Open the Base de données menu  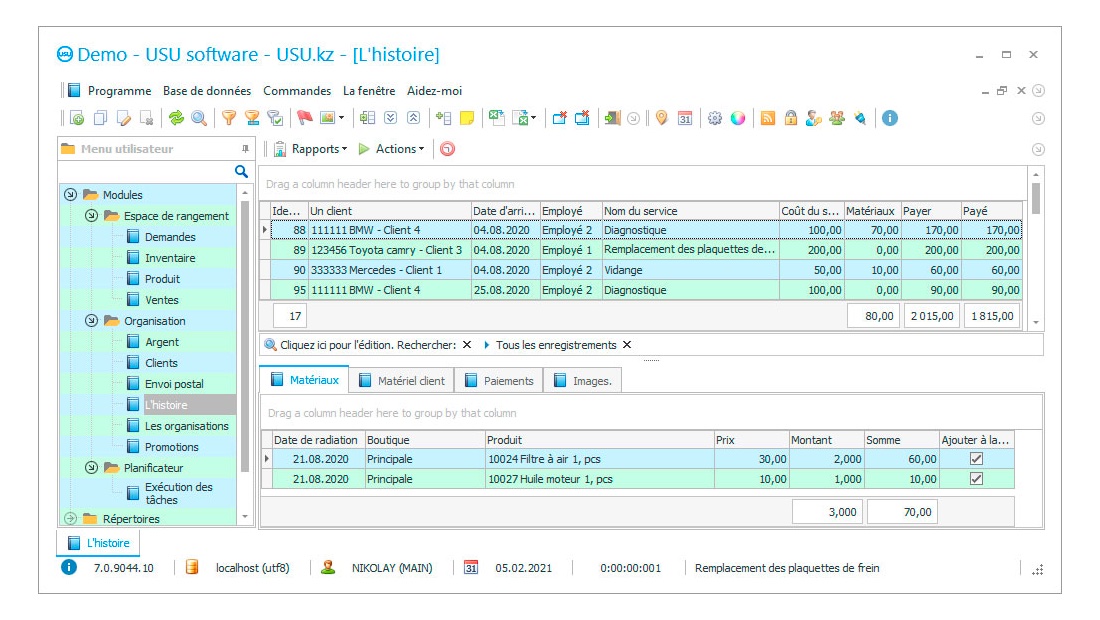[207, 91]
